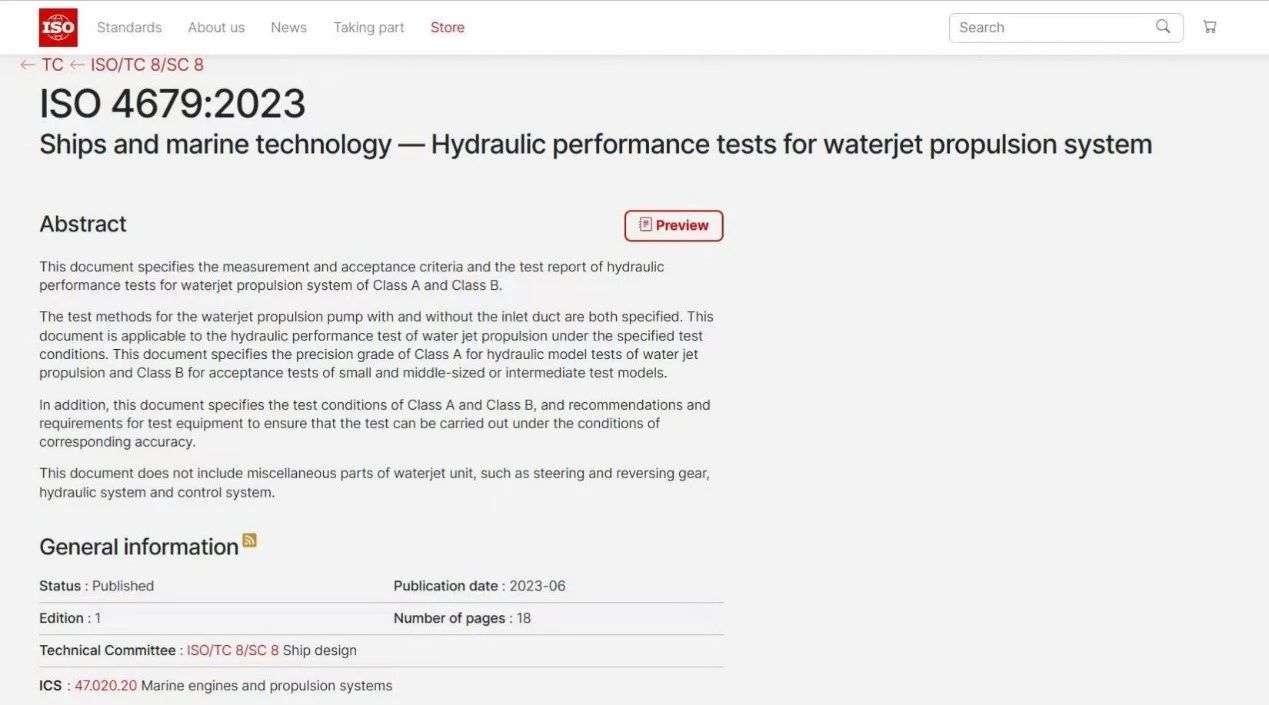Click the ISO 4679:2023 title heading
1269x705 pixels.
[x=172, y=104]
